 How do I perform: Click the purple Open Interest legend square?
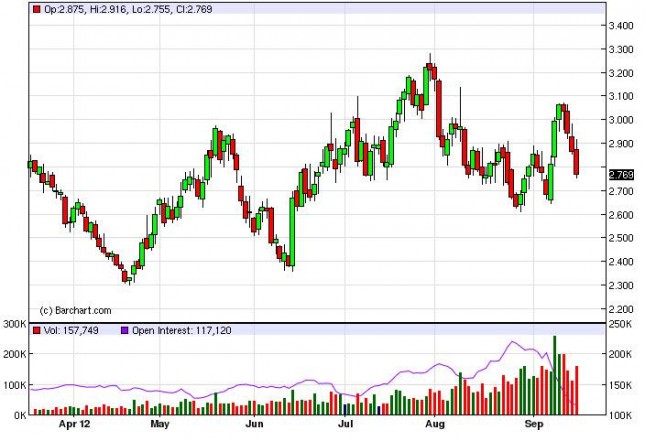125,330
